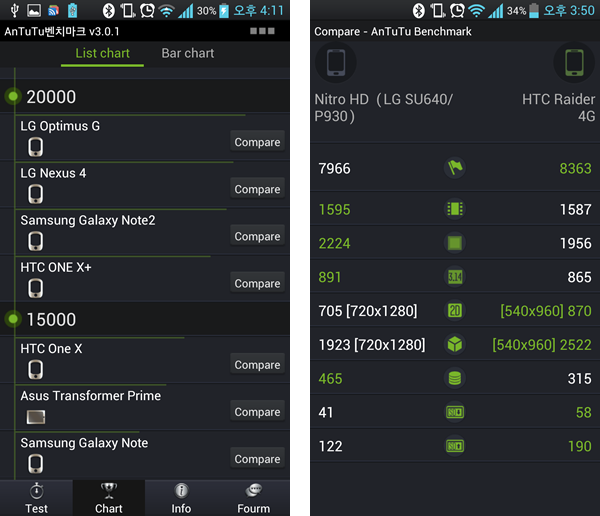Tap the USB icon in left status bar
The image size is (600, 516).
(x=15, y=10)
